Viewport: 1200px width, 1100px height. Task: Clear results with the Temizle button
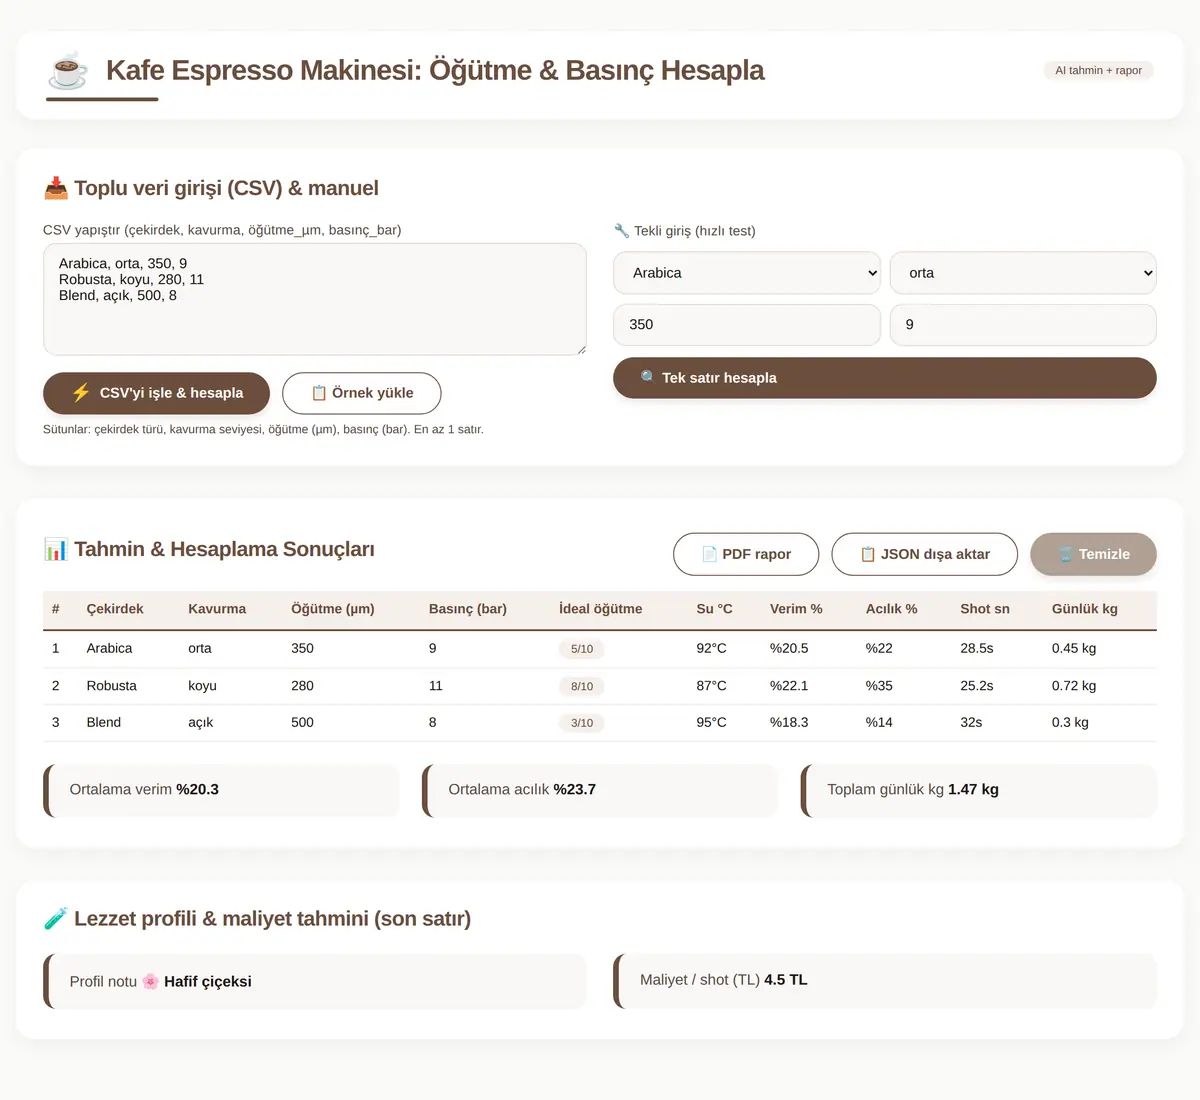tap(1093, 554)
